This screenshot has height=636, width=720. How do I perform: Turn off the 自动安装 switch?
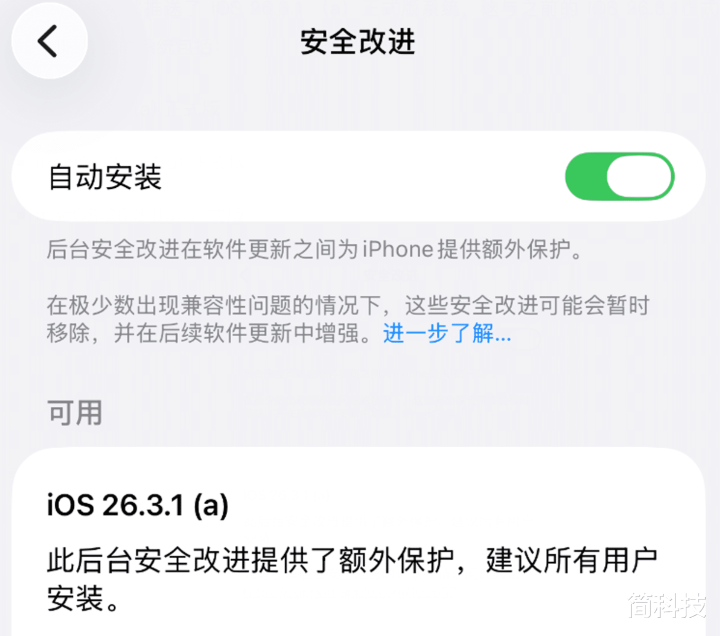(619, 176)
